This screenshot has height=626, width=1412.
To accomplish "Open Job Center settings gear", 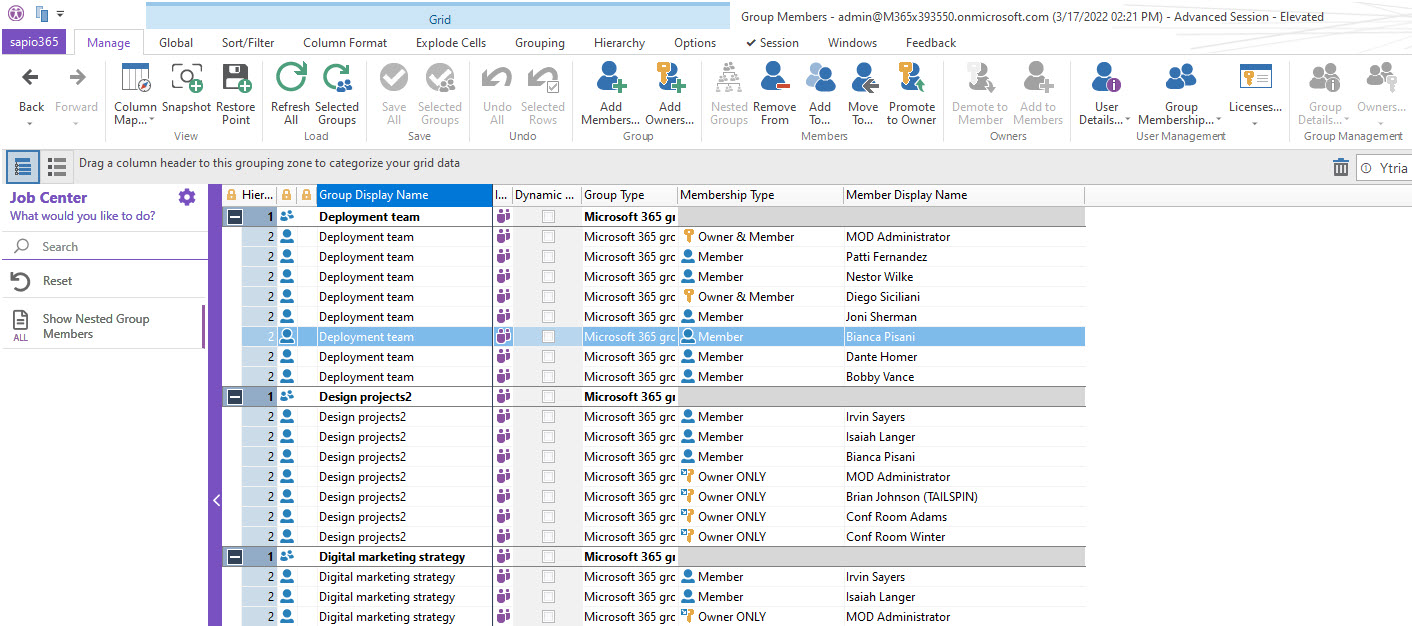I will tap(187, 197).
